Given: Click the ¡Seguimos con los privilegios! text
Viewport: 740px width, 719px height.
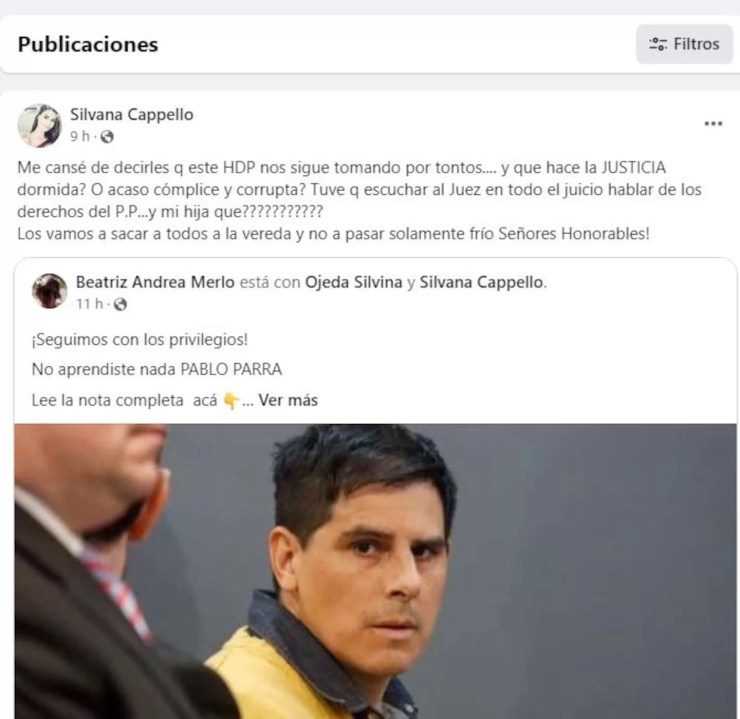Looking at the screenshot, I should click(140, 340).
